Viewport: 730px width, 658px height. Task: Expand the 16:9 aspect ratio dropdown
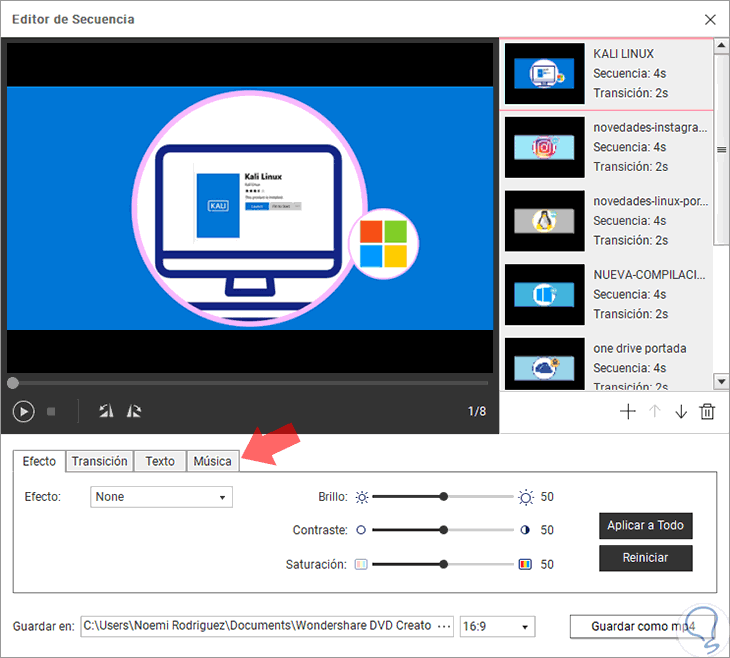coord(497,627)
